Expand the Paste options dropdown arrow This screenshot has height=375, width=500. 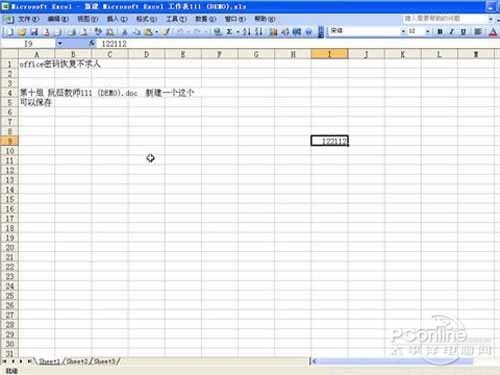(156, 32)
